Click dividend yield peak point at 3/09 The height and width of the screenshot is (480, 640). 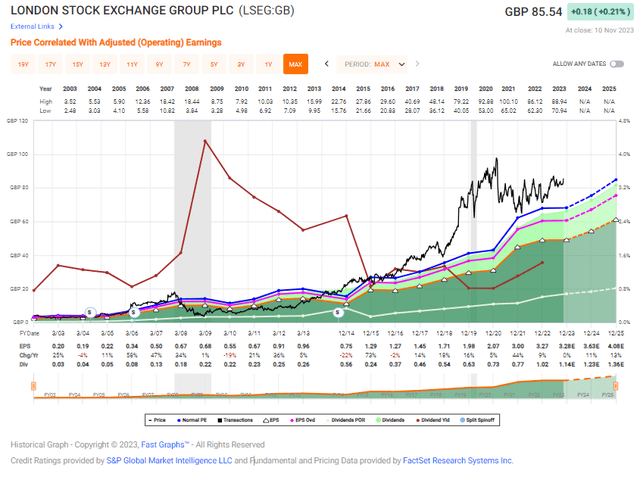(205, 141)
